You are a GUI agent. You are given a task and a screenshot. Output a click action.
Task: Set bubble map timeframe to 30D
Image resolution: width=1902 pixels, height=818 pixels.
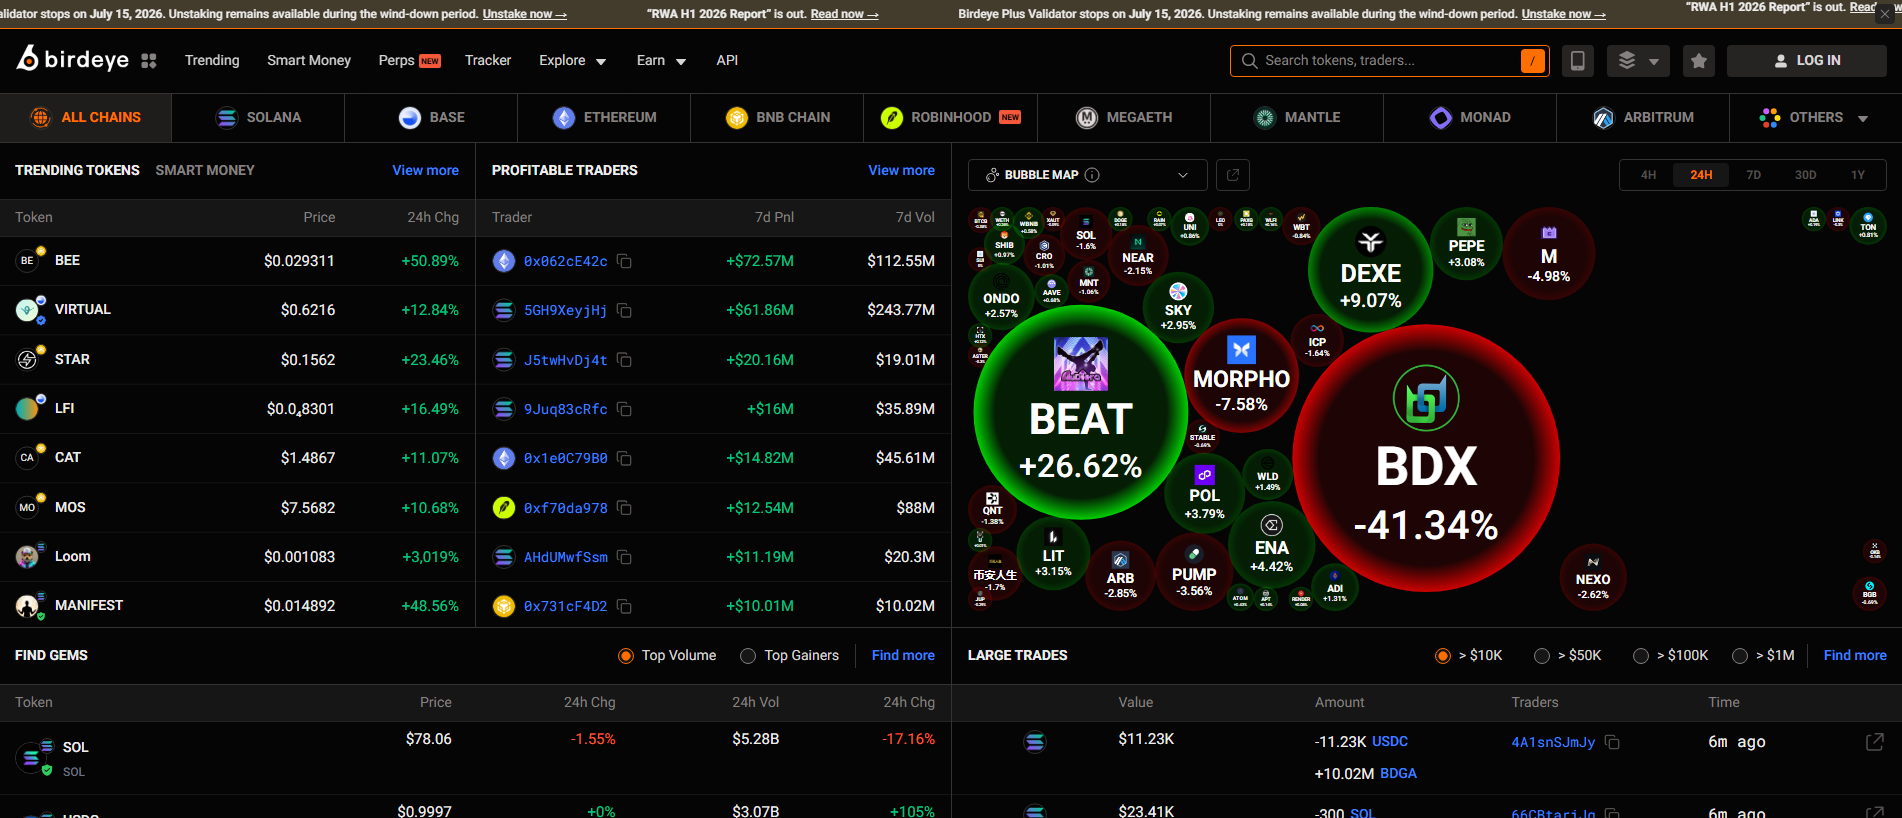coord(1805,175)
